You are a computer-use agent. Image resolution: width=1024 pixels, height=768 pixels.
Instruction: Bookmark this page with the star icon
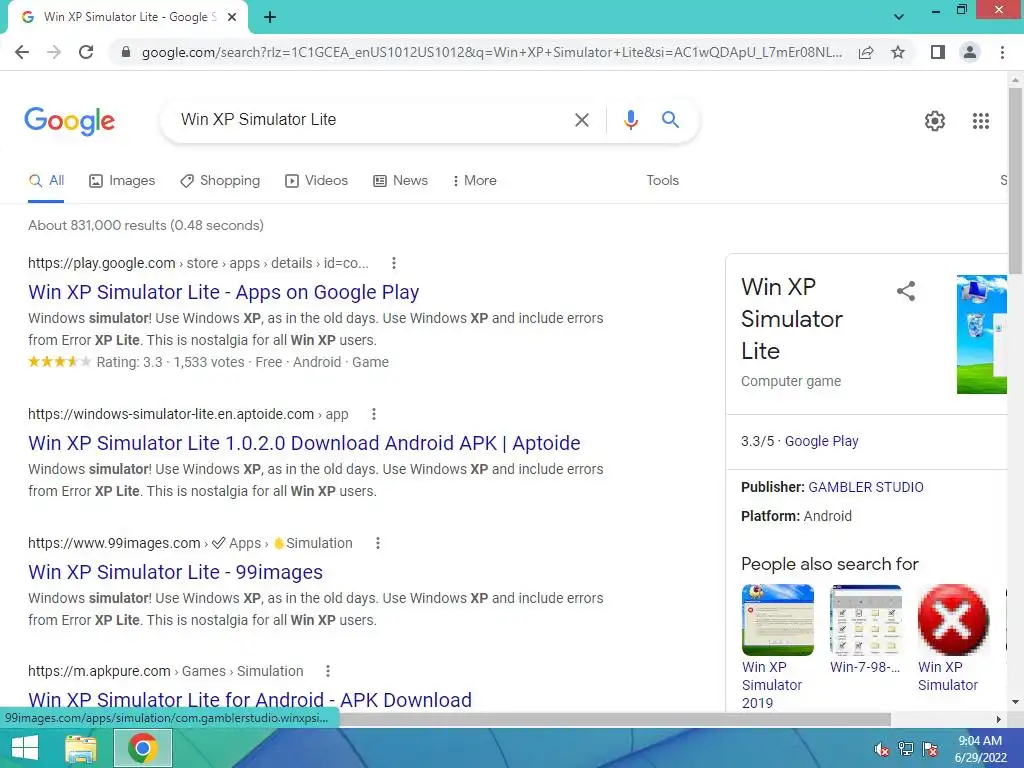[x=898, y=52]
